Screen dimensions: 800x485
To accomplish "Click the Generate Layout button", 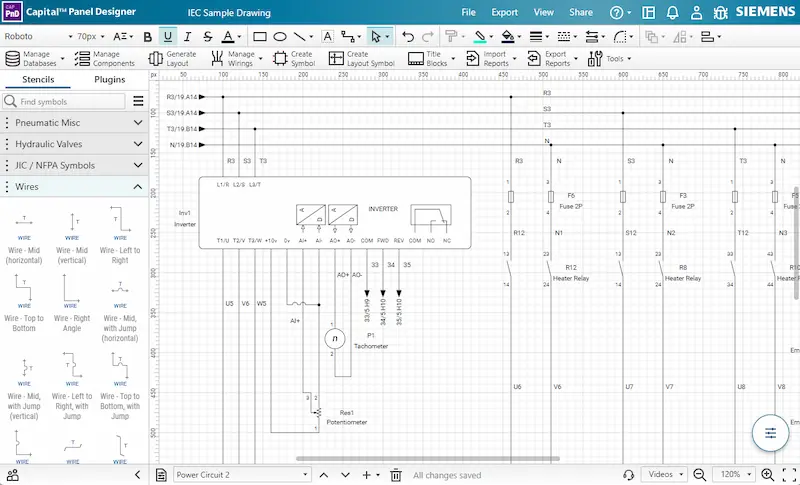I will [173, 58].
